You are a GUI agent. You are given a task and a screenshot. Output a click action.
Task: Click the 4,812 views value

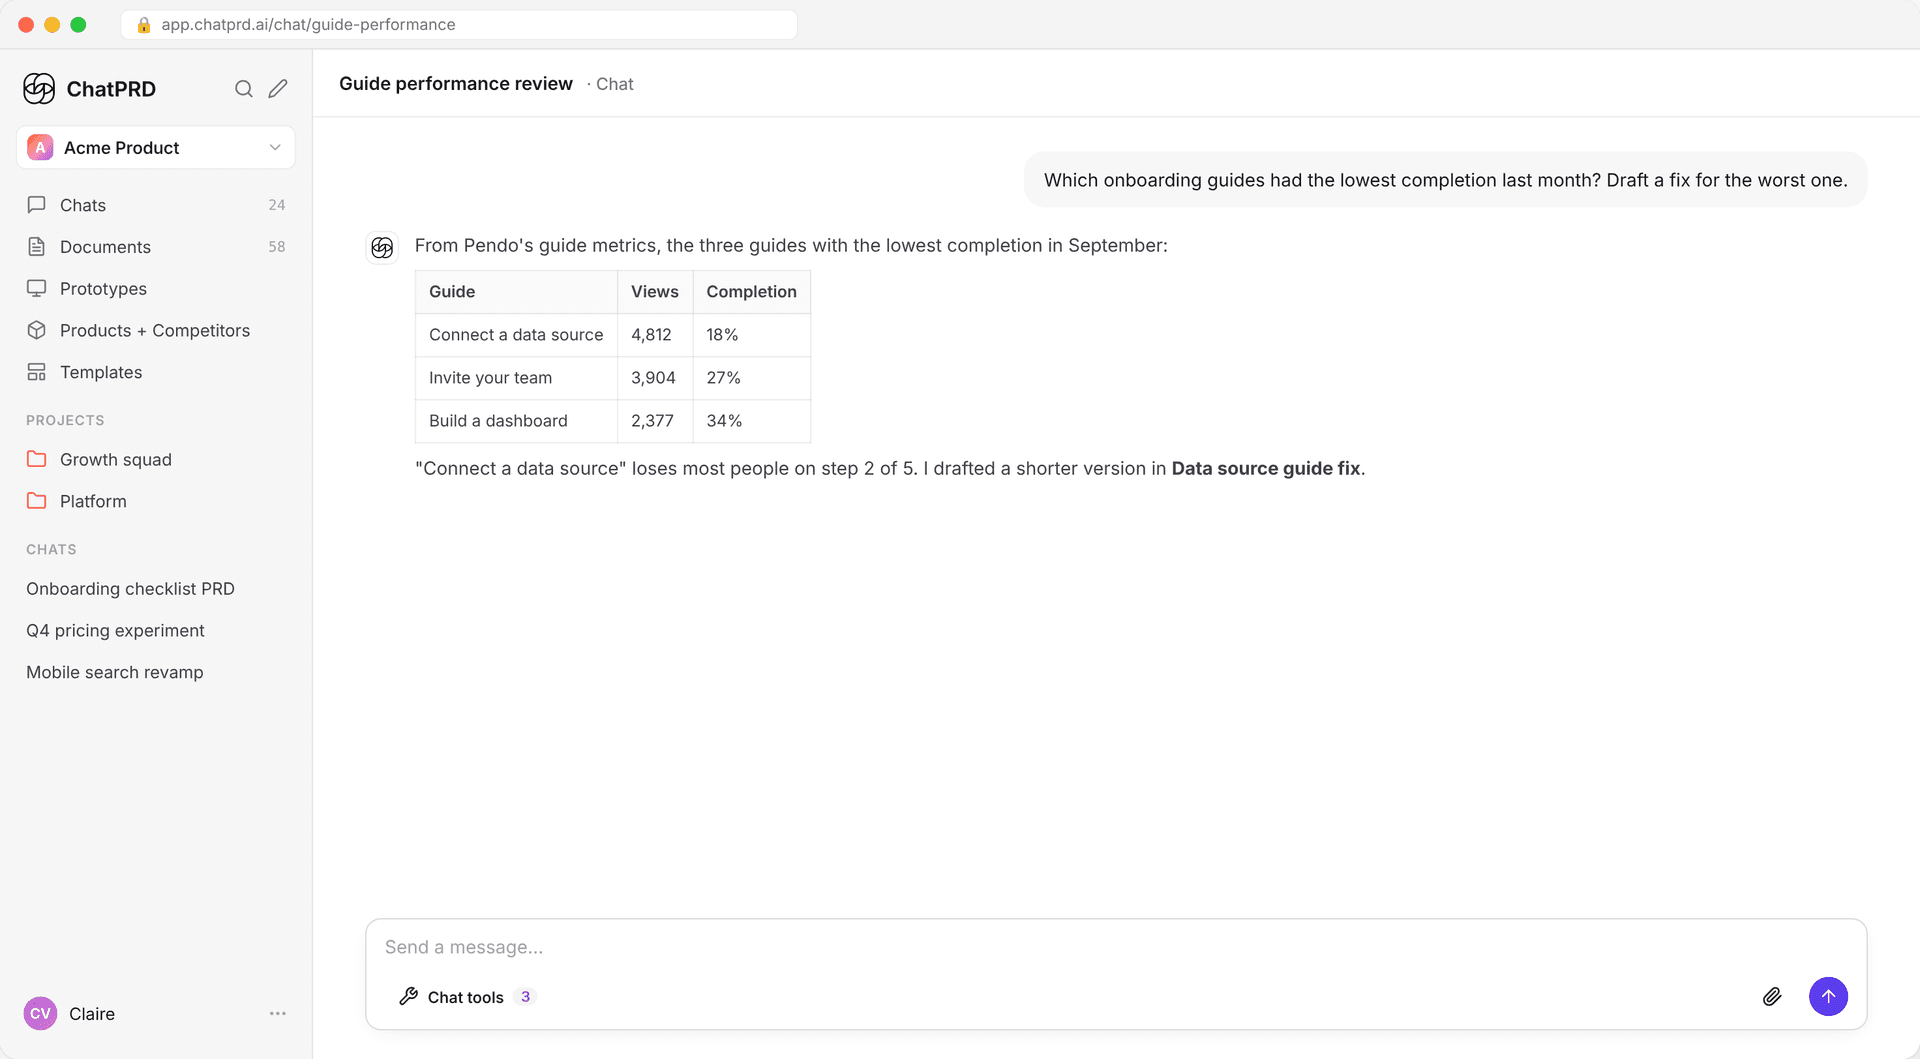pos(651,335)
